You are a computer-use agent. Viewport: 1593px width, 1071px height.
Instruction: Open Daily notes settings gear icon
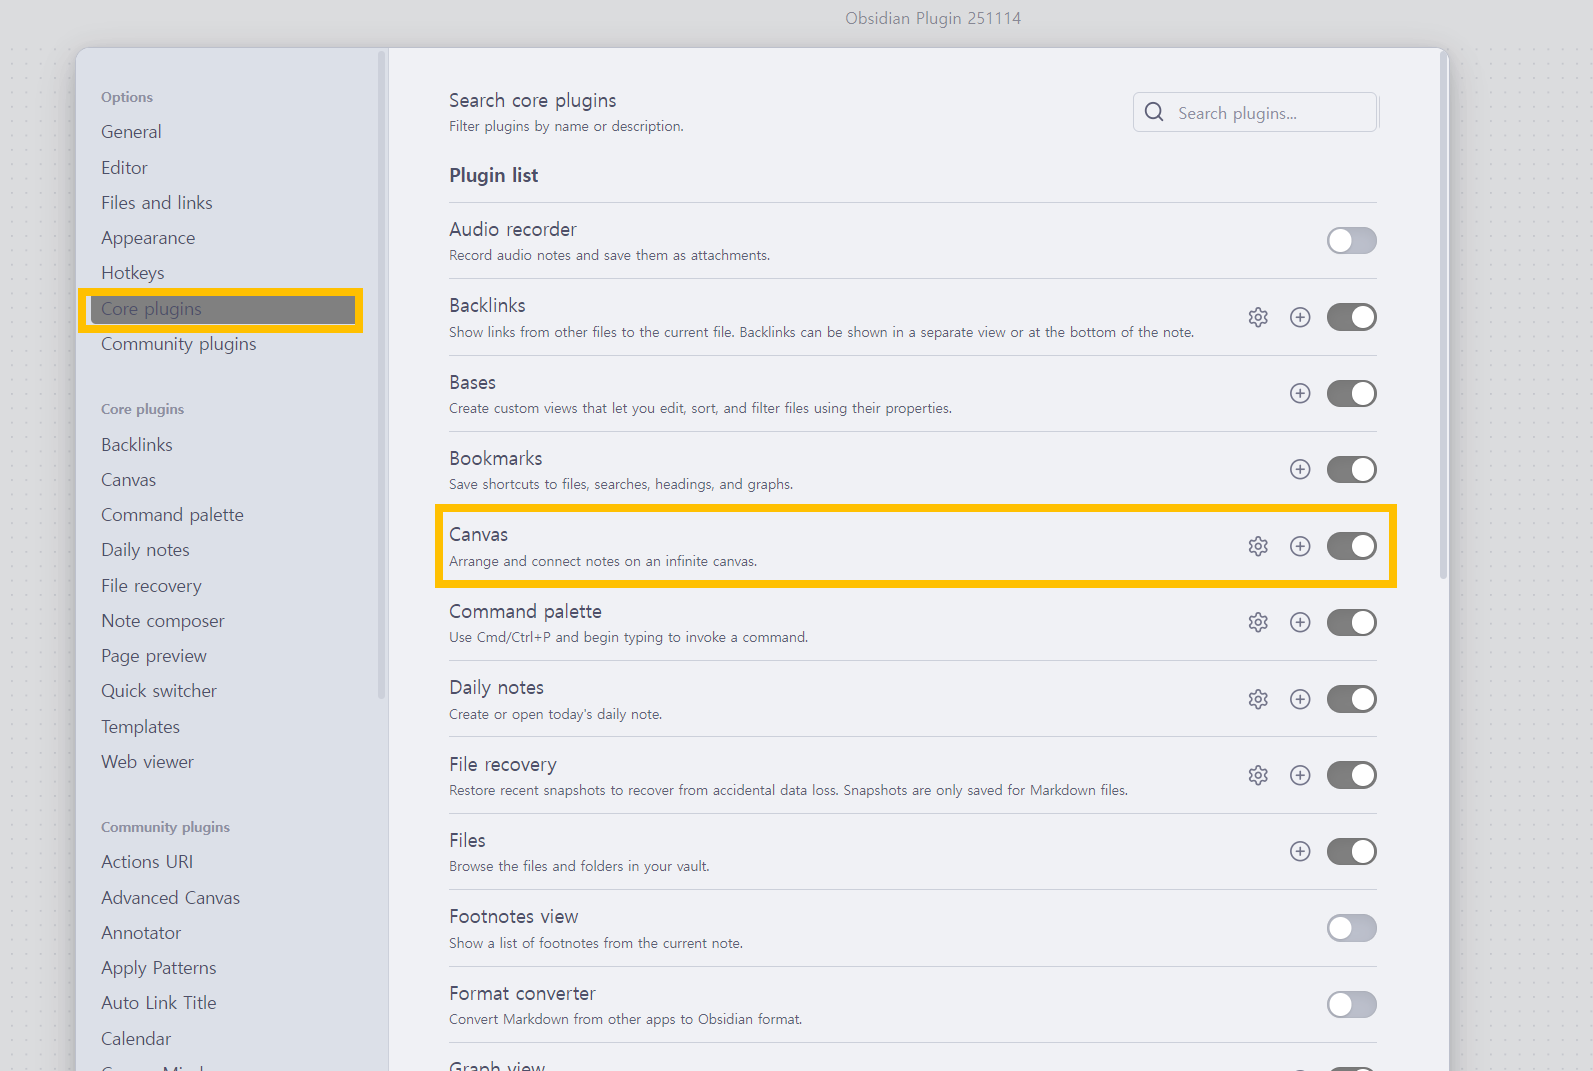[1258, 699]
